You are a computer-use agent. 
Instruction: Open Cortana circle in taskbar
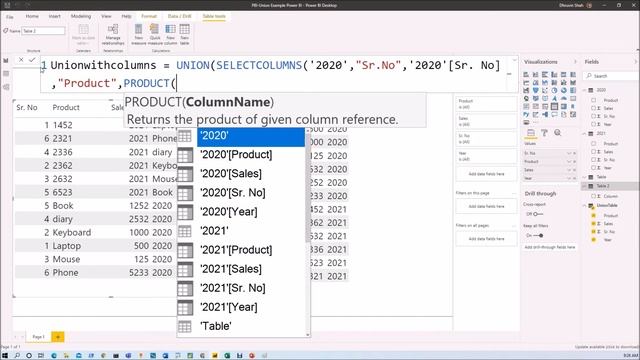pyautogui.click(x=29, y=356)
